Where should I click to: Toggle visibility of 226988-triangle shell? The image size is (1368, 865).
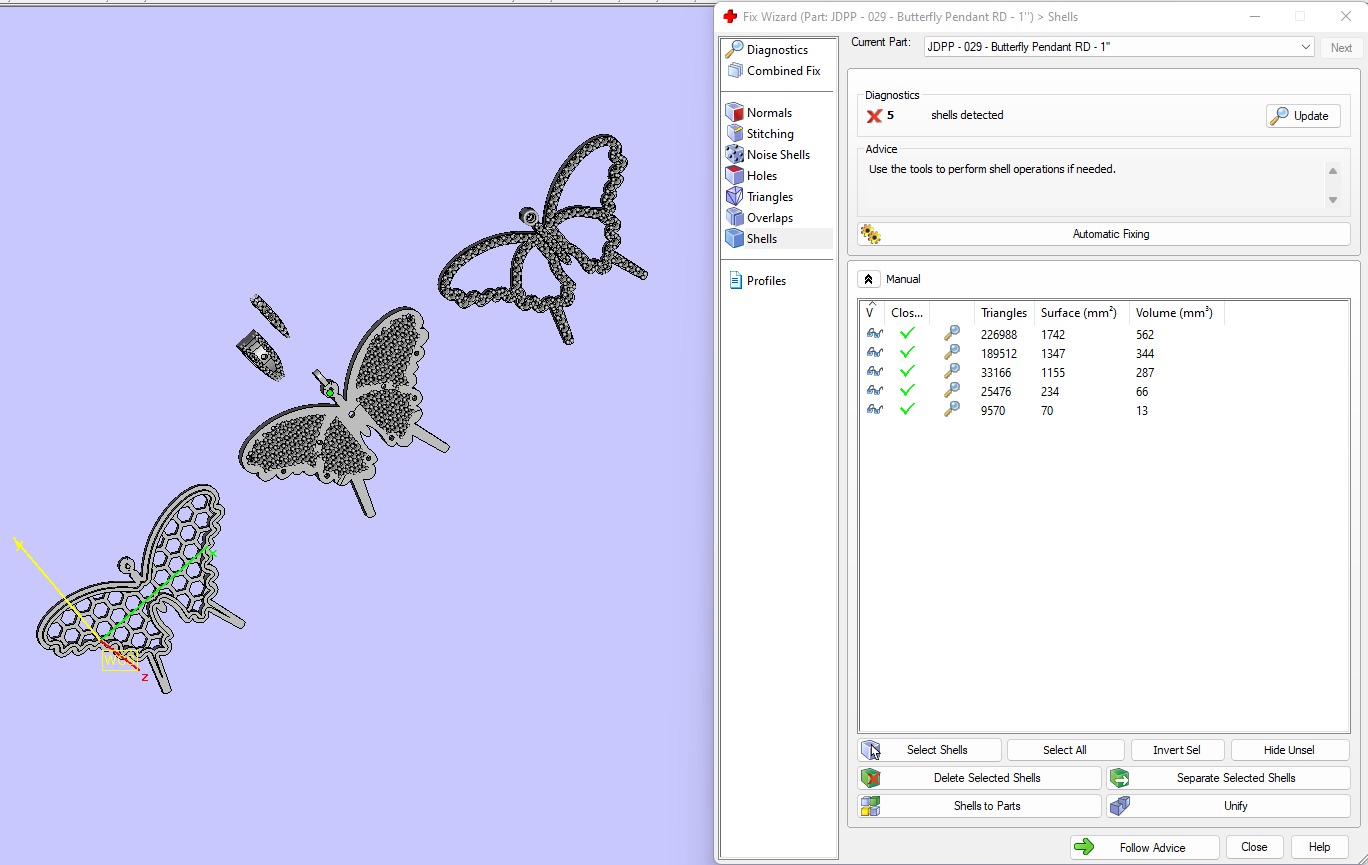pyautogui.click(x=875, y=334)
